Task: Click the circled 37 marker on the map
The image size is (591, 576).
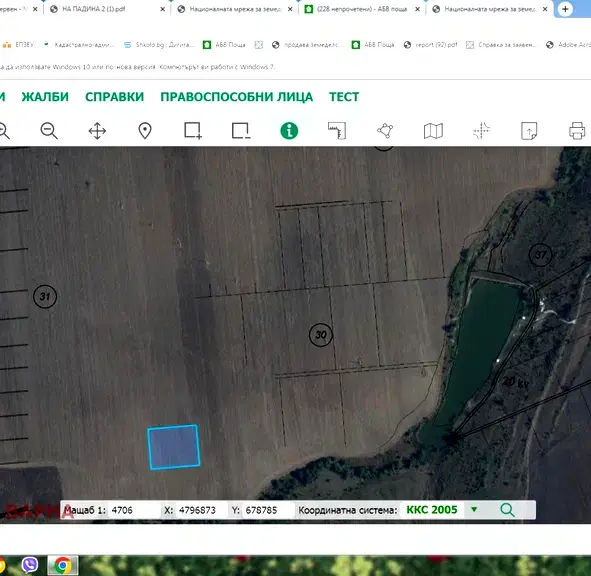Action: (x=540, y=255)
